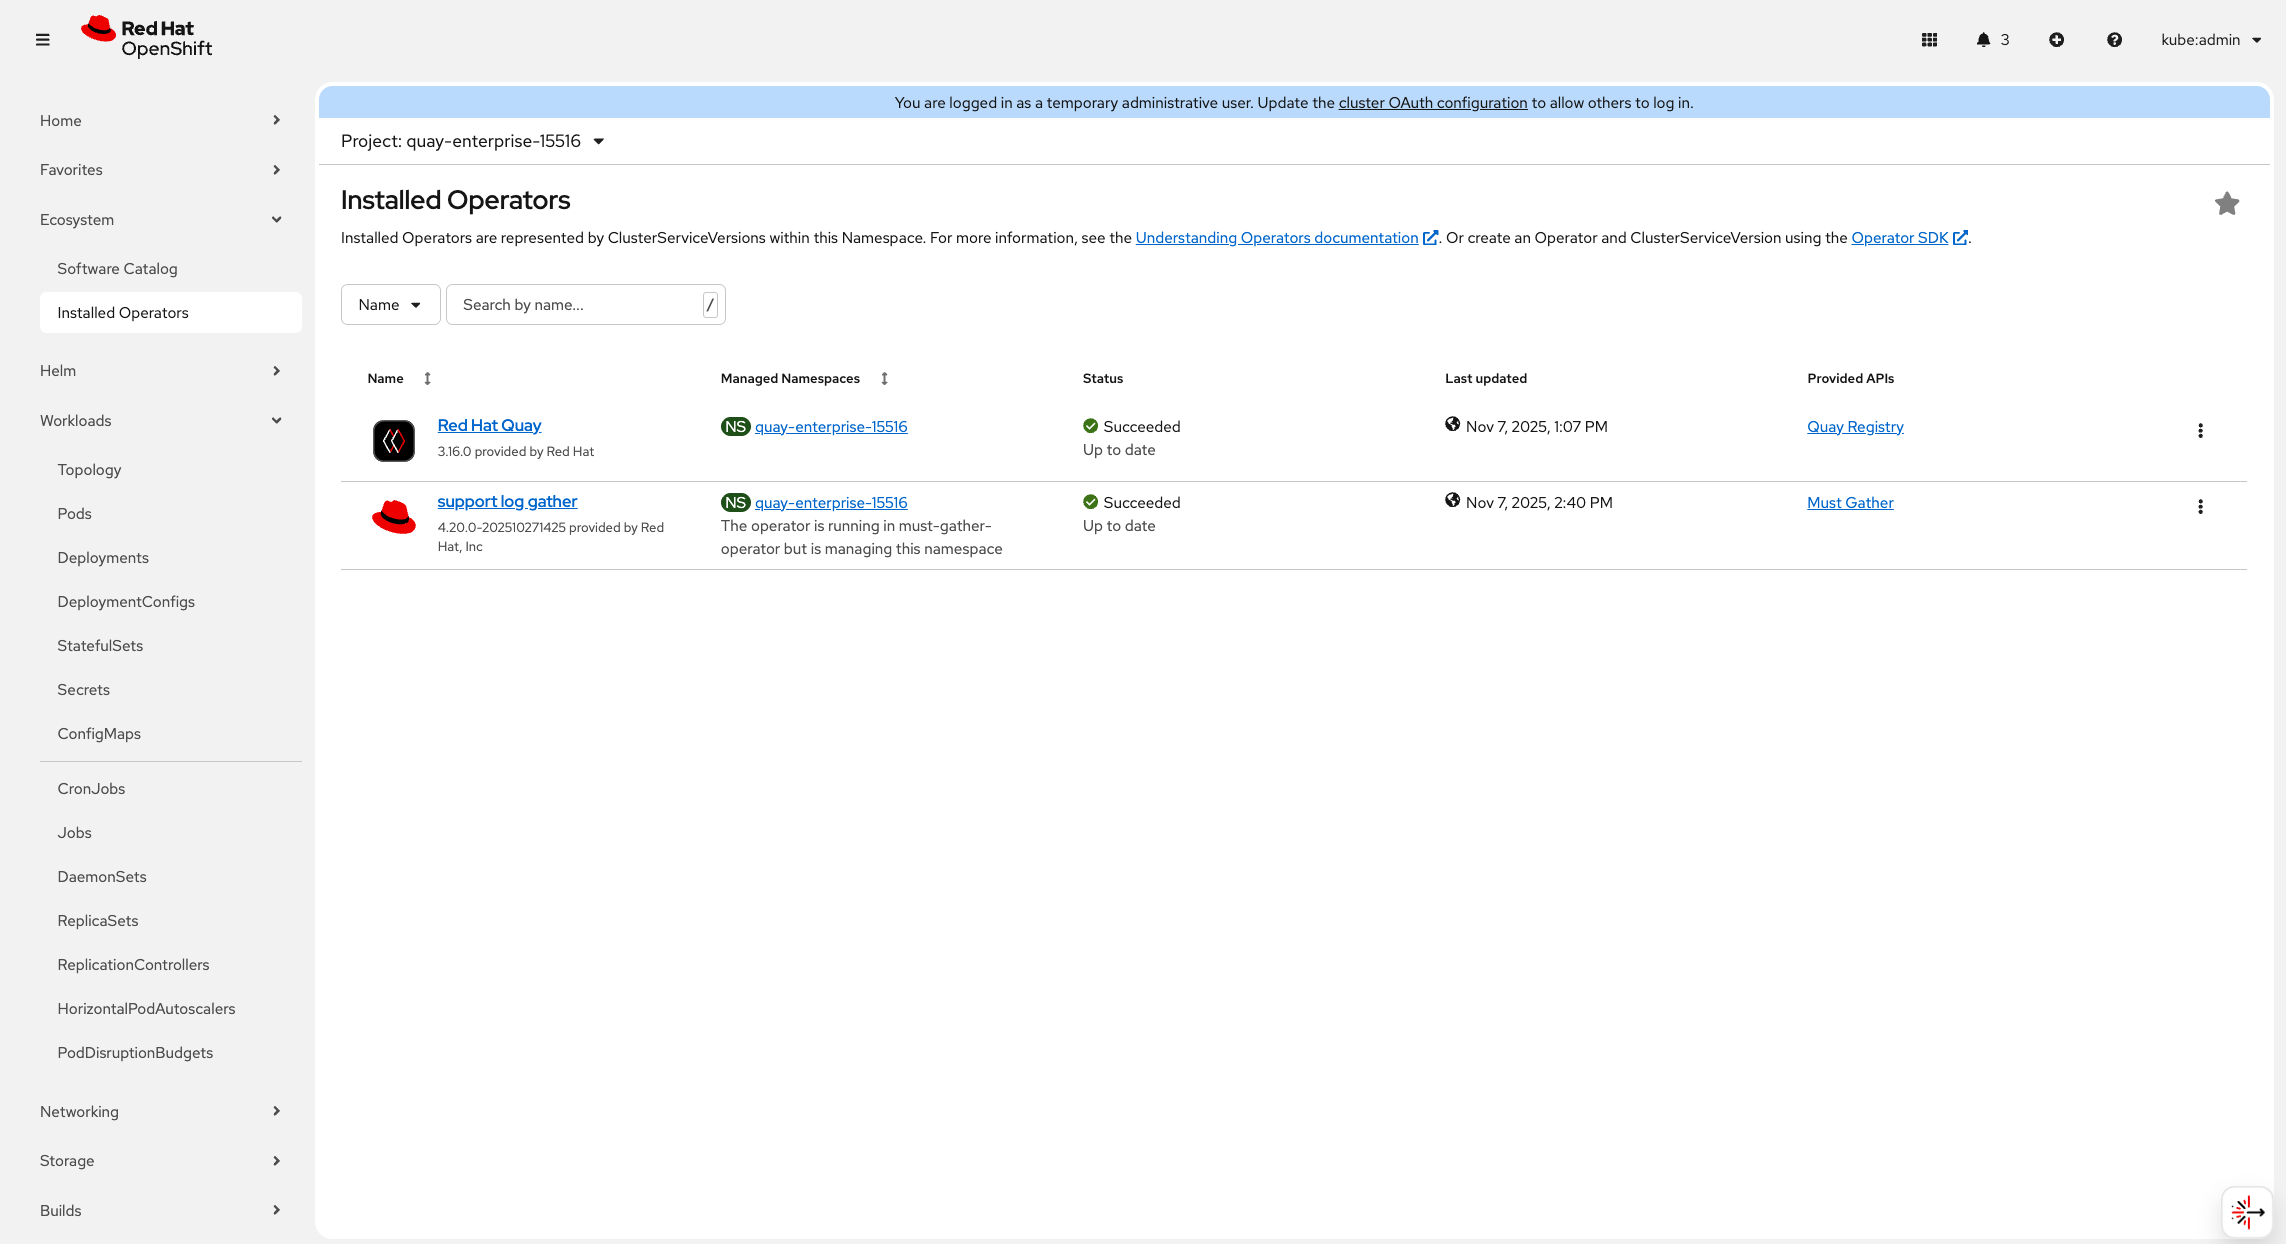Expand the kube:admin user menu
Viewport: 2286px width, 1244px height.
(x=2210, y=40)
